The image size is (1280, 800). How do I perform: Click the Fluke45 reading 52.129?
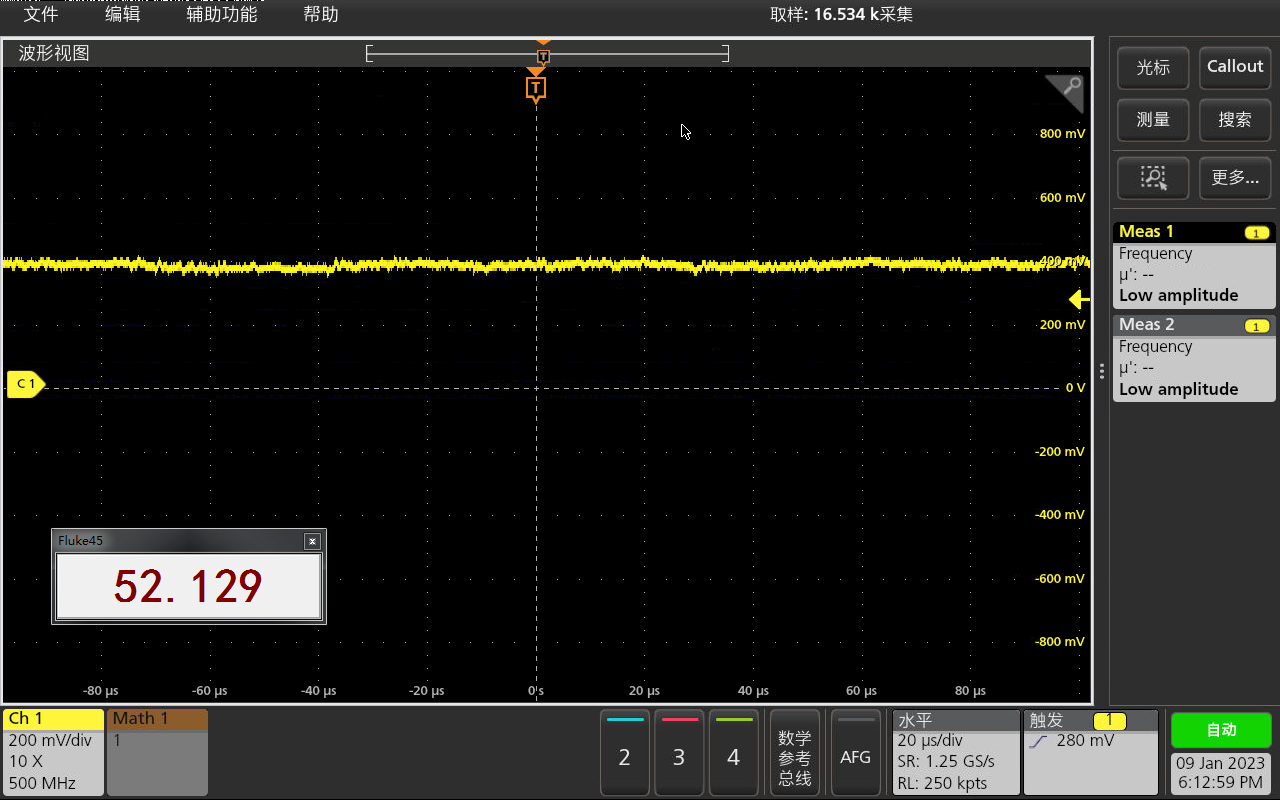(x=188, y=587)
